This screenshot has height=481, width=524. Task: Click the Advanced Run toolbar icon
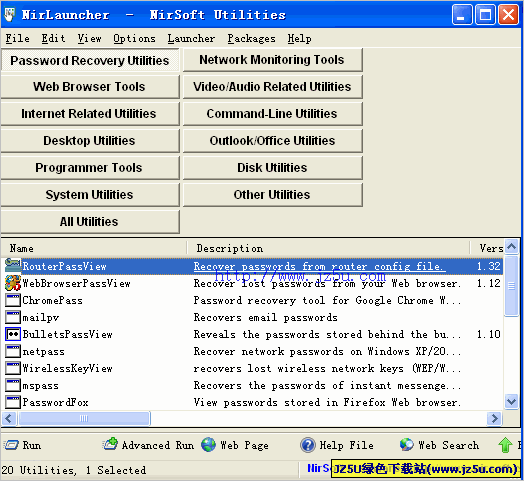(110, 444)
